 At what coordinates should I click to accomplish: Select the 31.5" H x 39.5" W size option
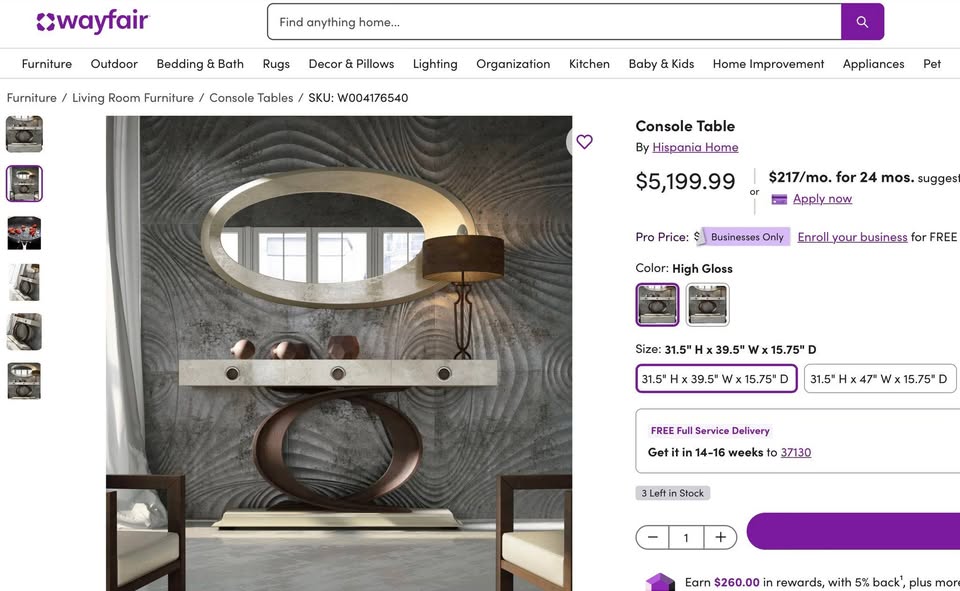click(716, 379)
